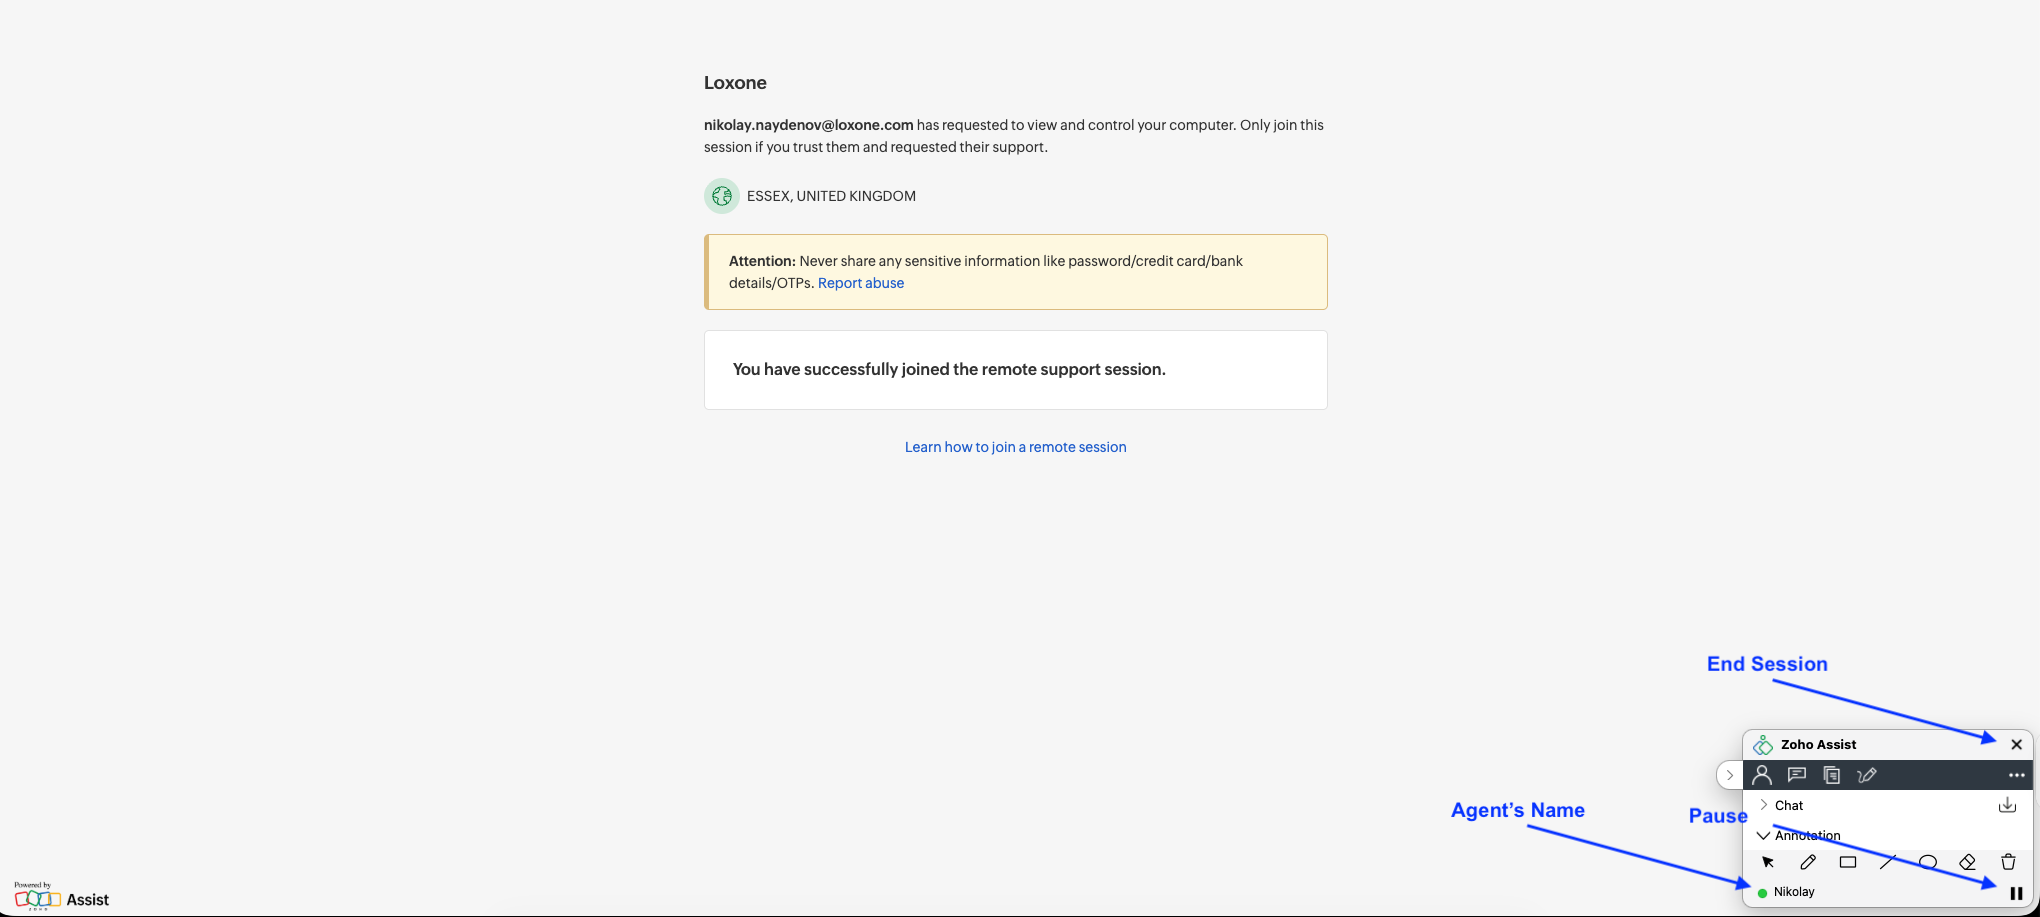Open Learn how to join a remote session
The height and width of the screenshot is (917, 2040).
click(1015, 447)
